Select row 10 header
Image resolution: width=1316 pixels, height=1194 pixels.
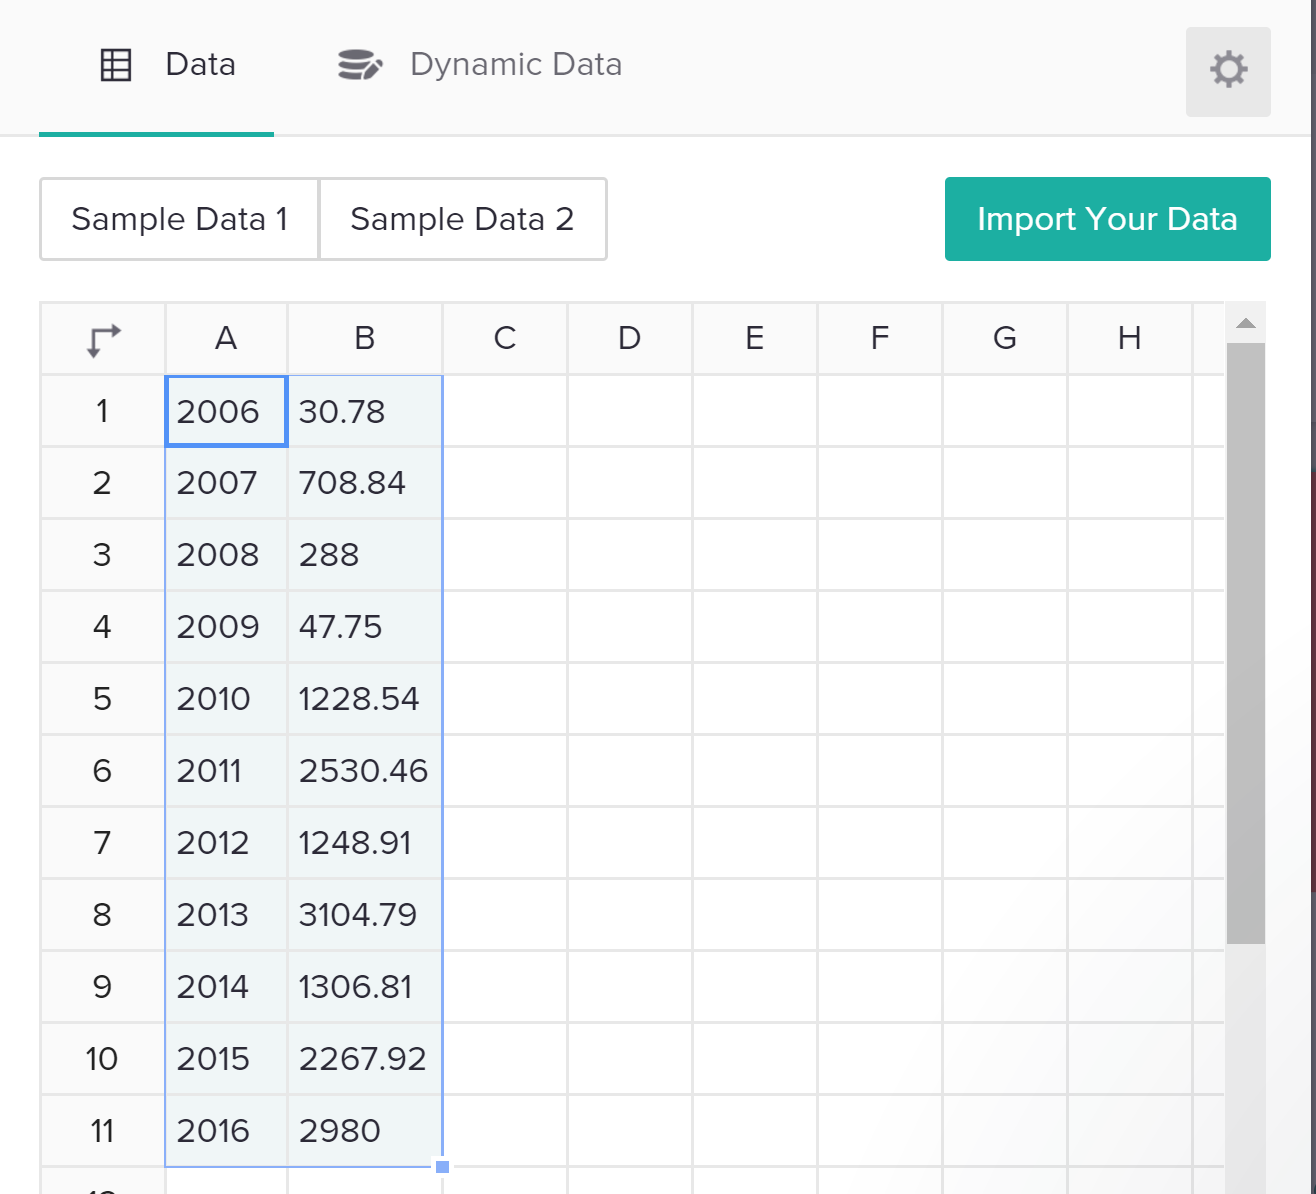tap(103, 1059)
